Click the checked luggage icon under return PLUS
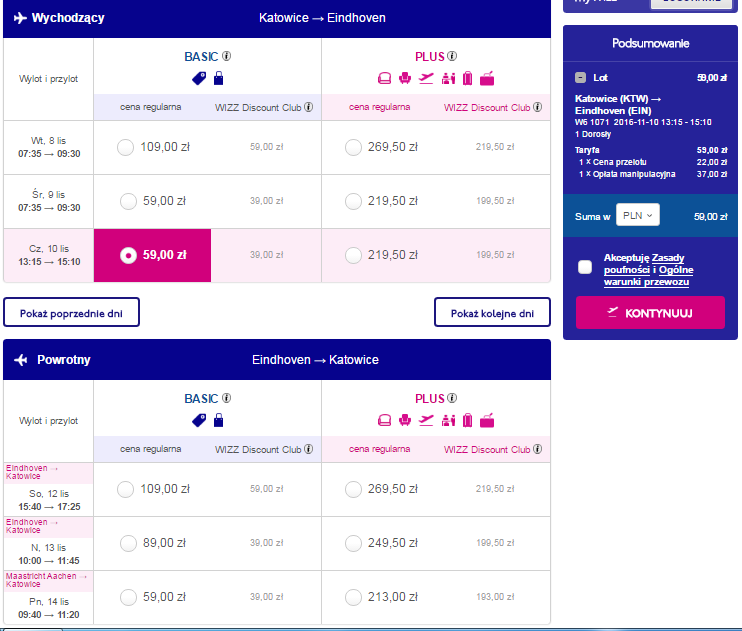 pyautogui.click(x=467, y=420)
